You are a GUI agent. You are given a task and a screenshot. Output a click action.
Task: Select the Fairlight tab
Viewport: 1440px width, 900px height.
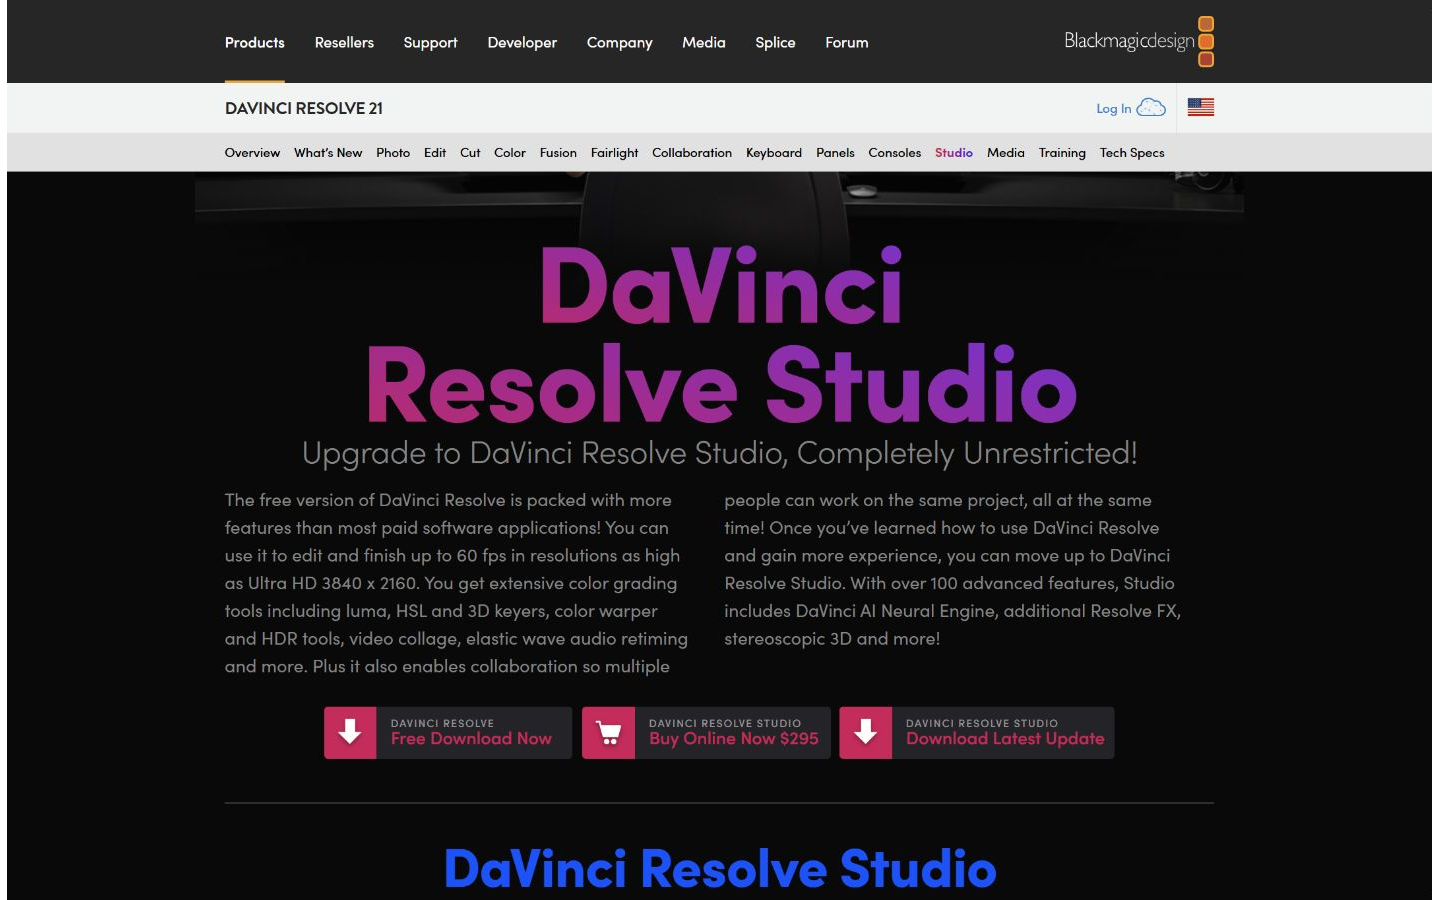click(x=614, y=153)
